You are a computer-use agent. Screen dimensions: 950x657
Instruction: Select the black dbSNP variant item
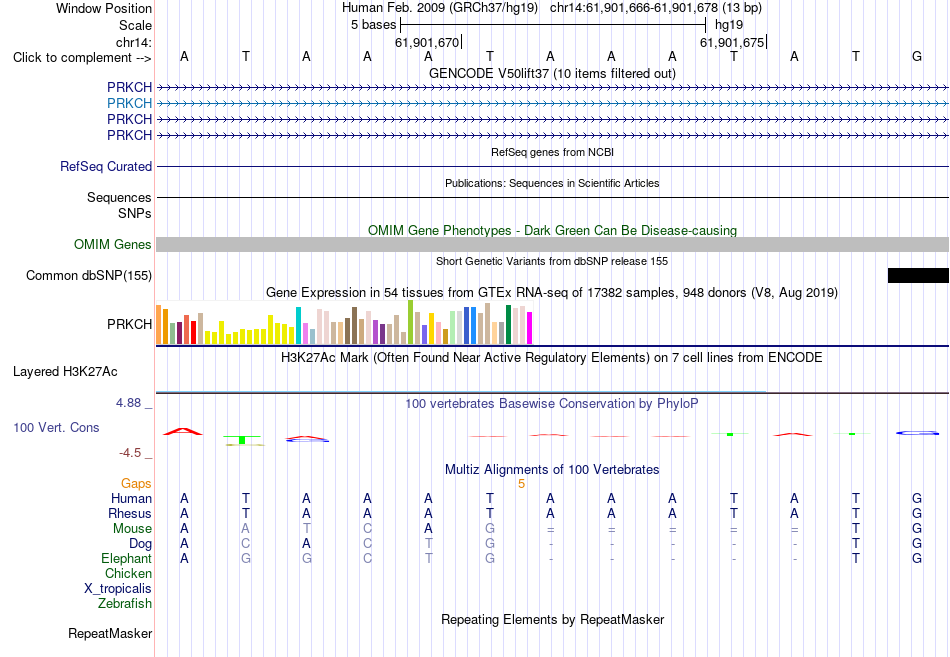[918, 275]
